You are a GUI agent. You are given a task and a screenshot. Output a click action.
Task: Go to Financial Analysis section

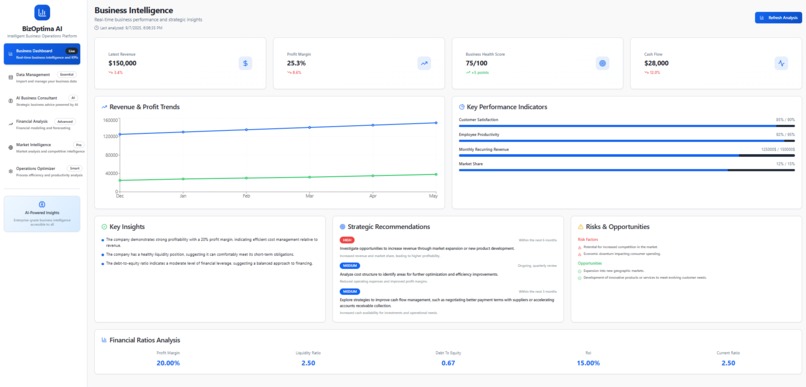coord(42,124)
